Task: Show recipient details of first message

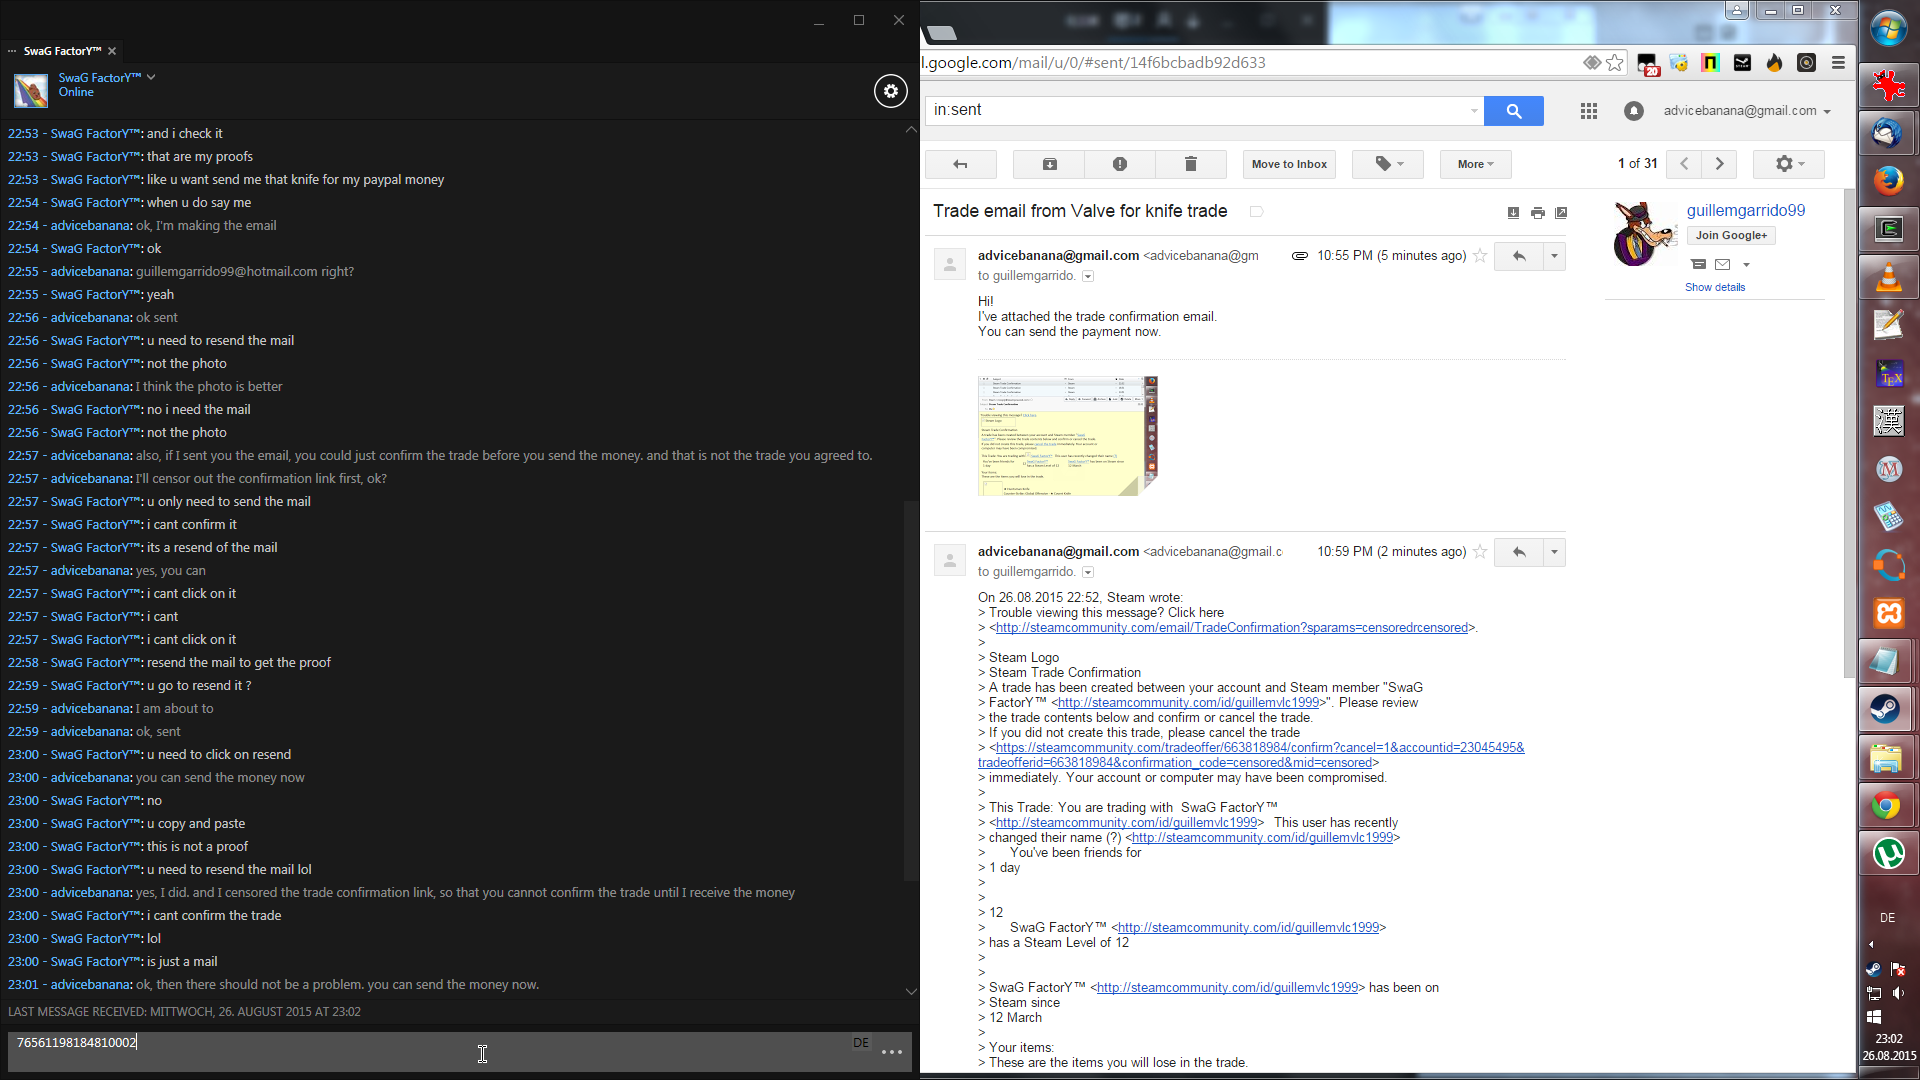Action: click(1088, 276)
